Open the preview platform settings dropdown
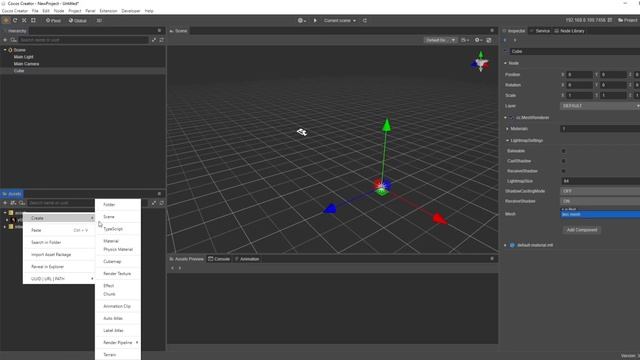The image size is (640, 360). (x=302, y=20)
